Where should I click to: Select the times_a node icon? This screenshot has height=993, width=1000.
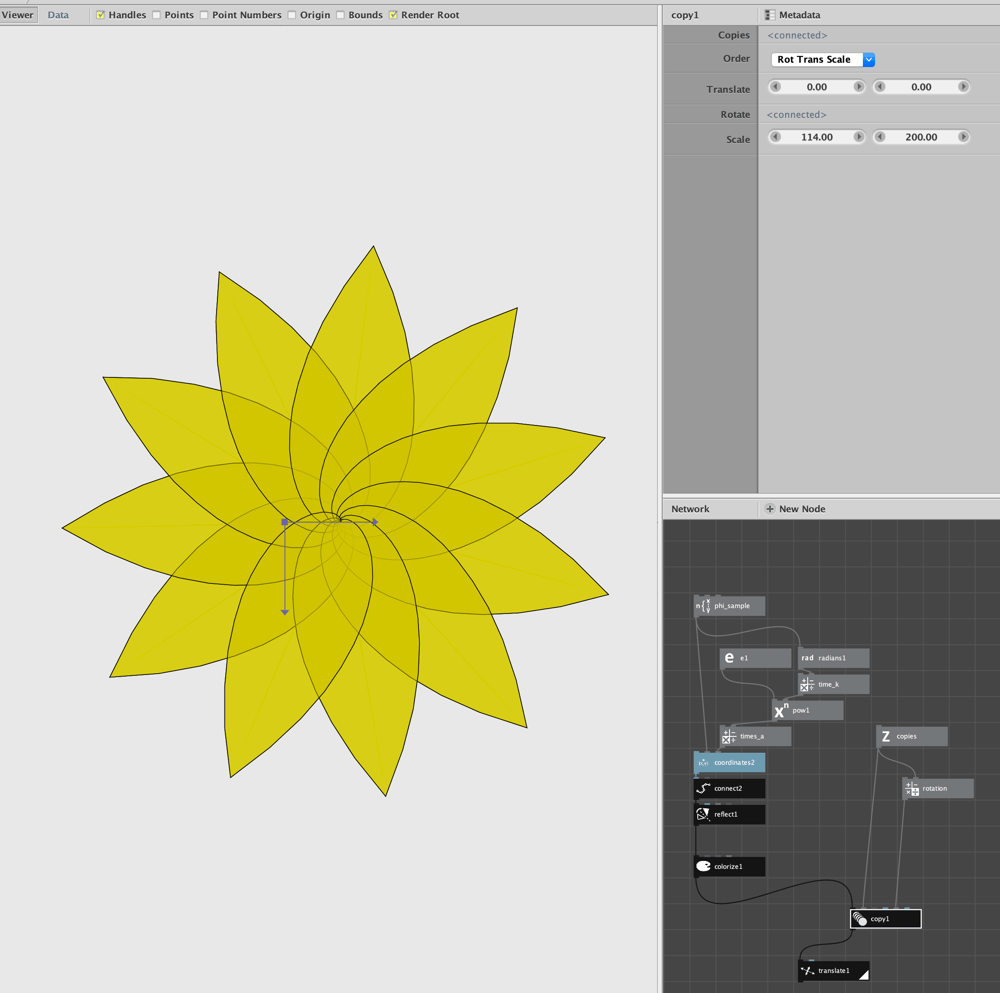tap(729, 737)
